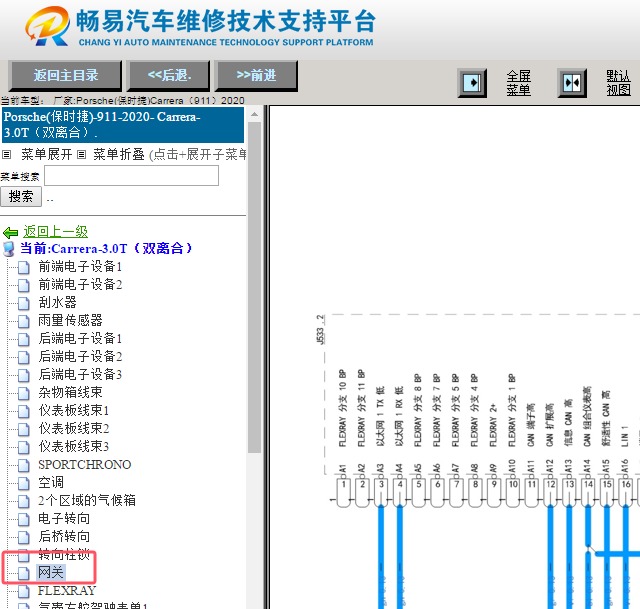
Task: Select the 刮水器 tree entry
Action: [58, 303]
